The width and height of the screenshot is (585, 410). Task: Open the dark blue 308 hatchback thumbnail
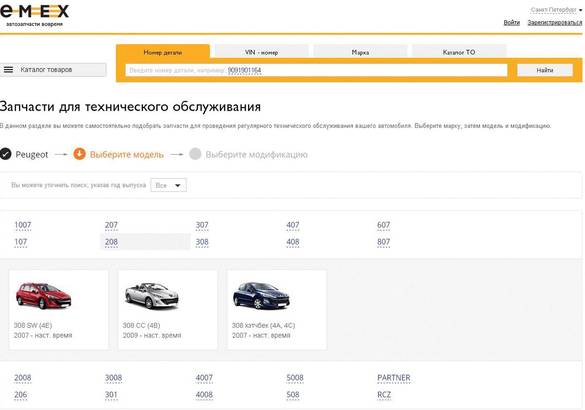(261, 295)
